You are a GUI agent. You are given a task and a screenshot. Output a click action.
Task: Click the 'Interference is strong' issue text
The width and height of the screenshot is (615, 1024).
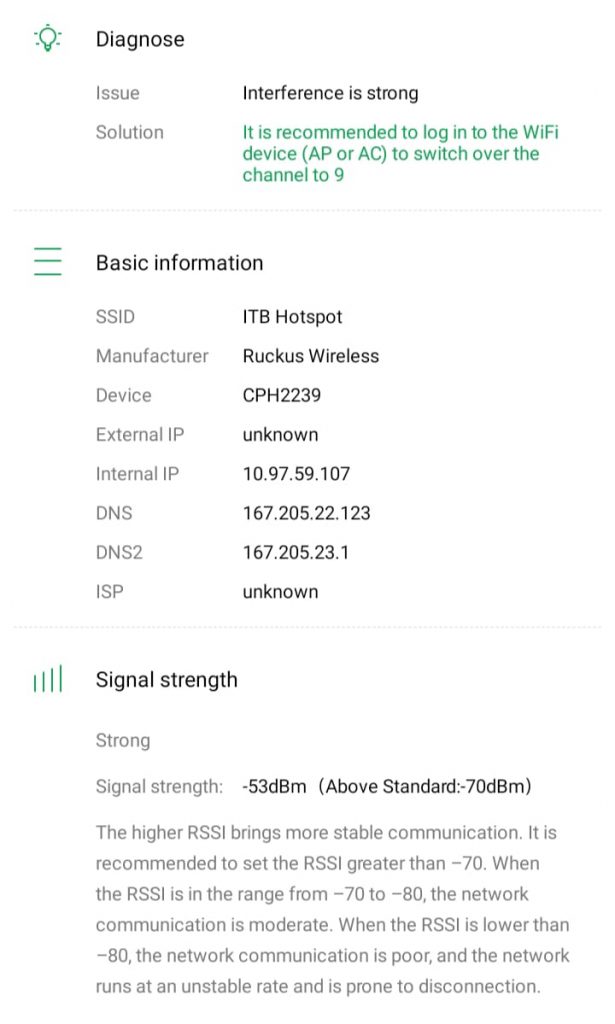click(x=330, y=93)
